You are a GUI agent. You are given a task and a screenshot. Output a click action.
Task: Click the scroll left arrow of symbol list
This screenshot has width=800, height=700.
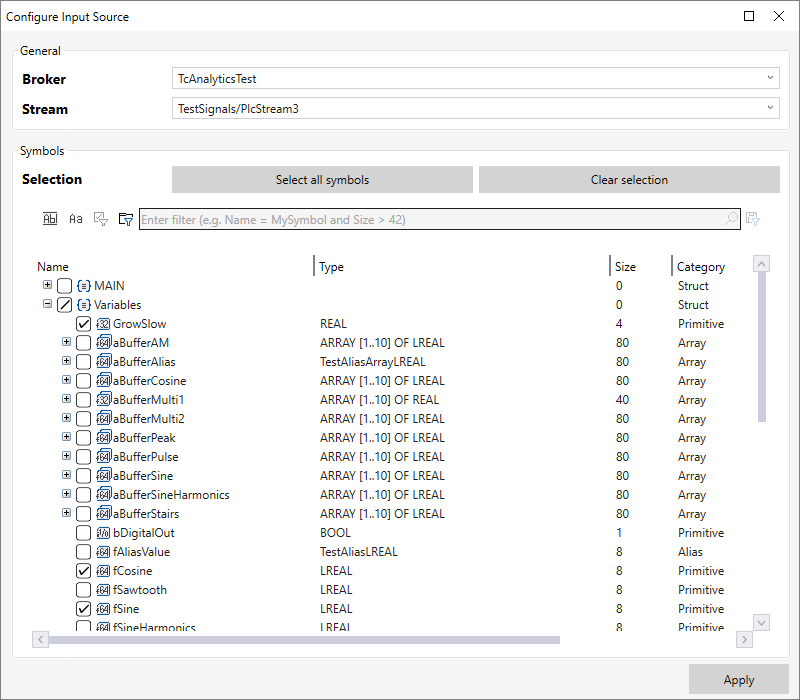(x=40, y=639)
